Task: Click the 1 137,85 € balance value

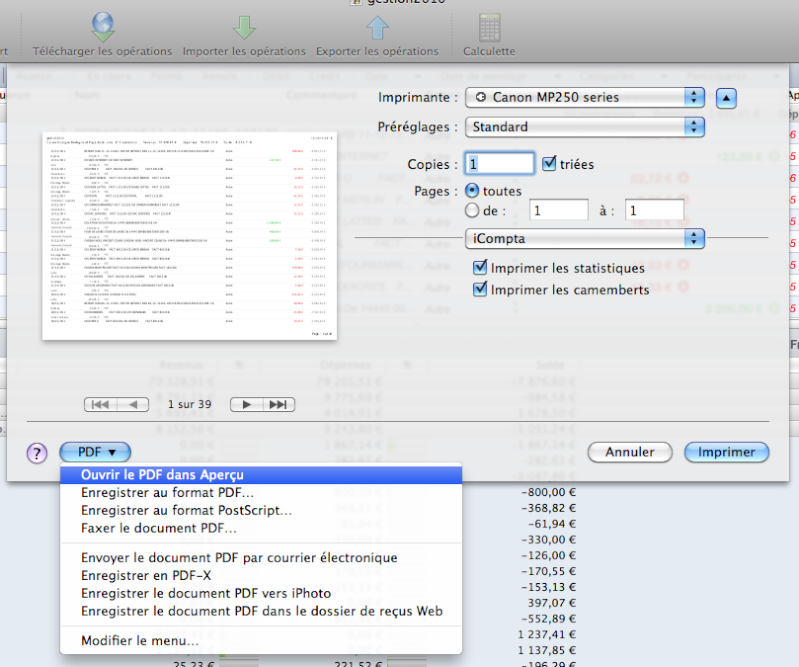Action: (x=547, y=650)
